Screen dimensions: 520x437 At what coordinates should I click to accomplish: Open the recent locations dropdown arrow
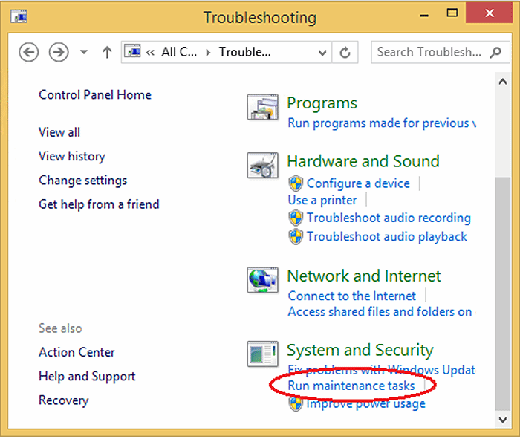click(x=84, y=52)
